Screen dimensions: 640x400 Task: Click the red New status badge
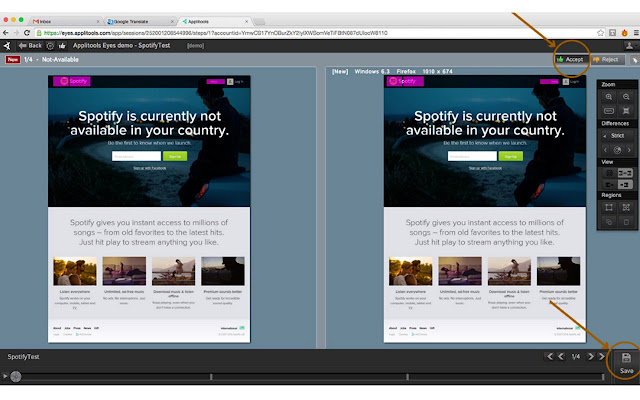[x=13, y=60]
